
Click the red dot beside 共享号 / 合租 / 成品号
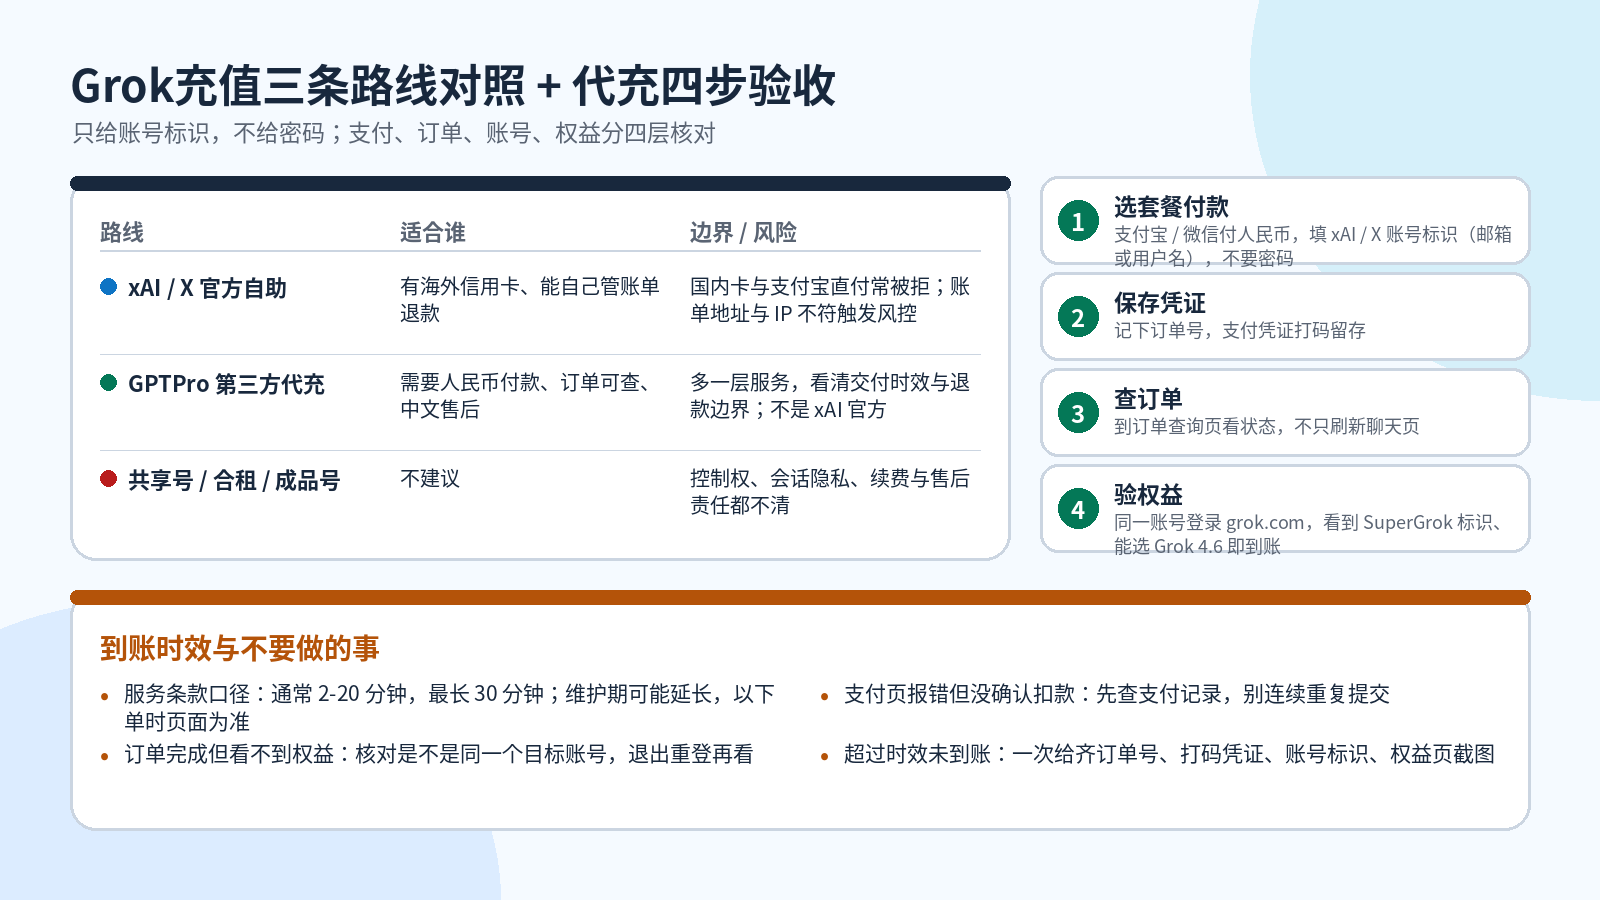[x=109, y=479]
